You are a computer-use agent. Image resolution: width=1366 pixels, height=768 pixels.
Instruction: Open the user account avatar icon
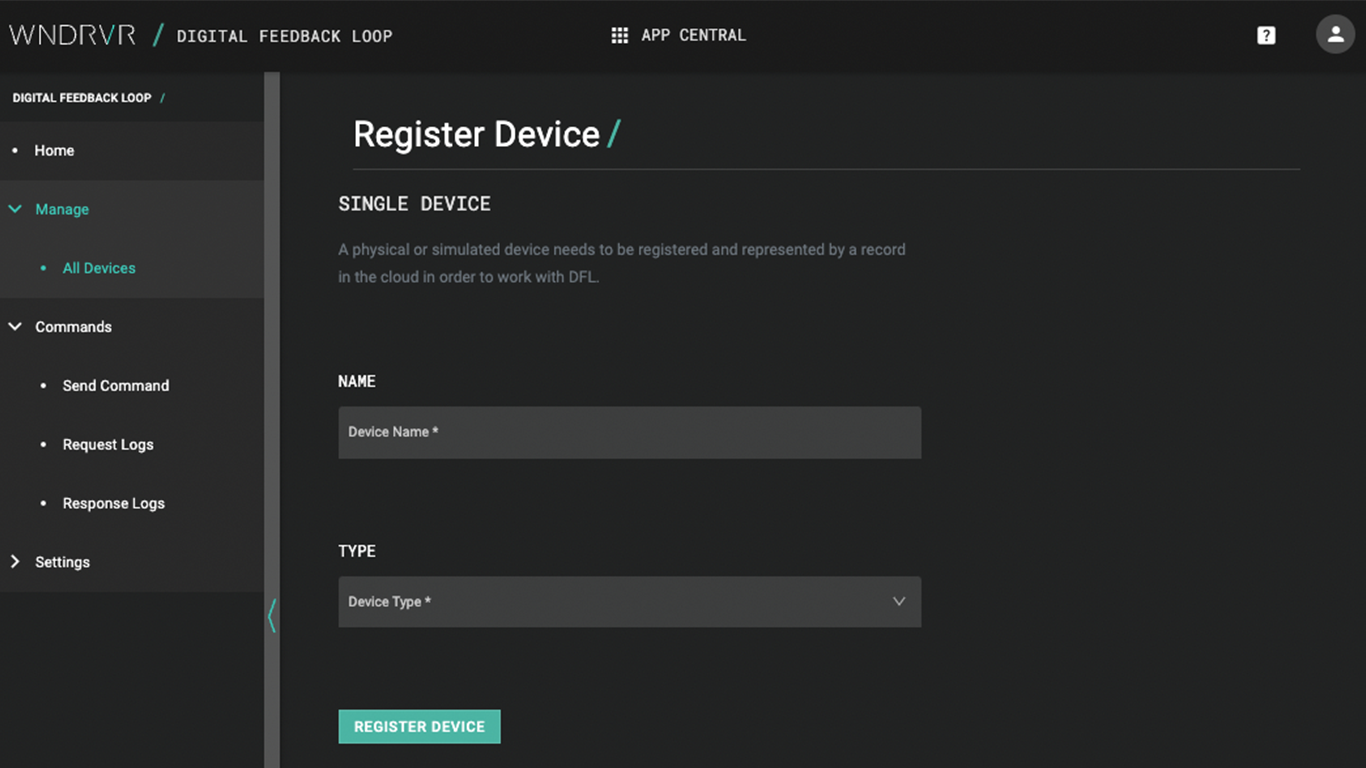[1335, 34]
